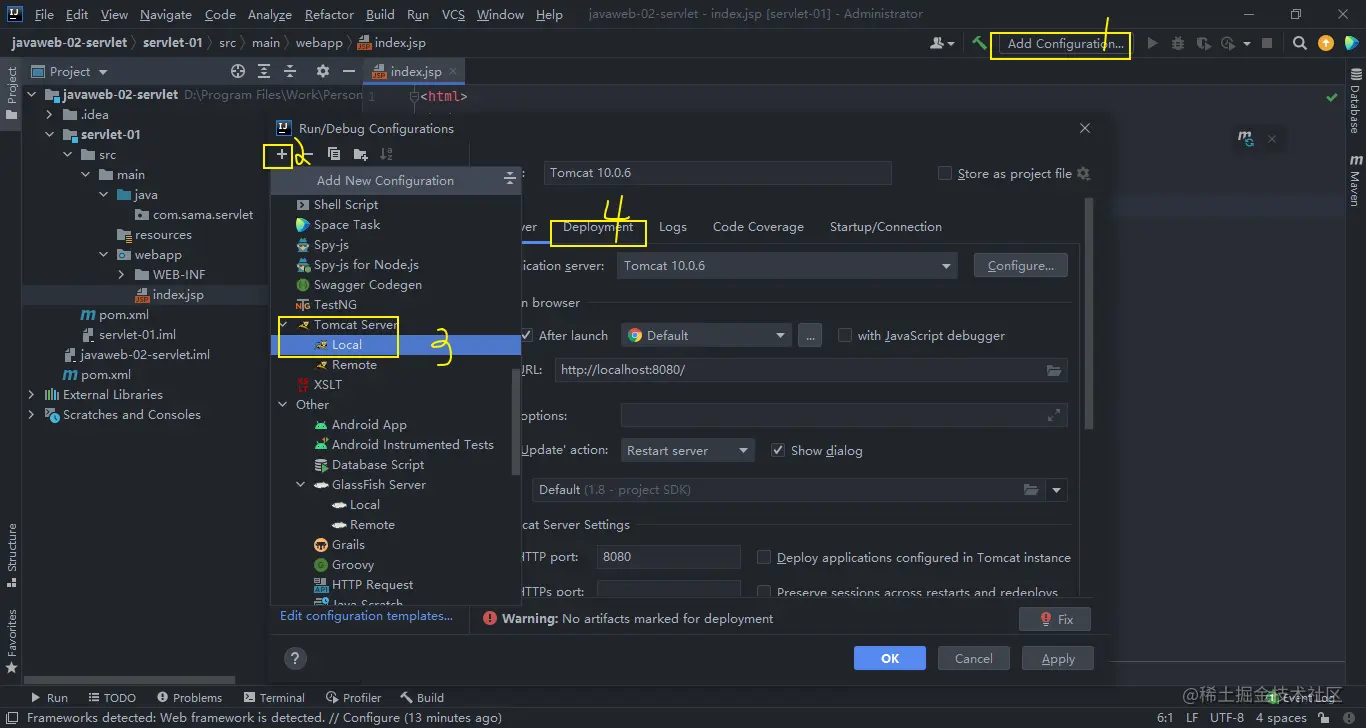Image resolution: width=1366 pixels, height=728 pixels.
Task: Open Project panel settings gear icon
Action: (x=322, y=71)
